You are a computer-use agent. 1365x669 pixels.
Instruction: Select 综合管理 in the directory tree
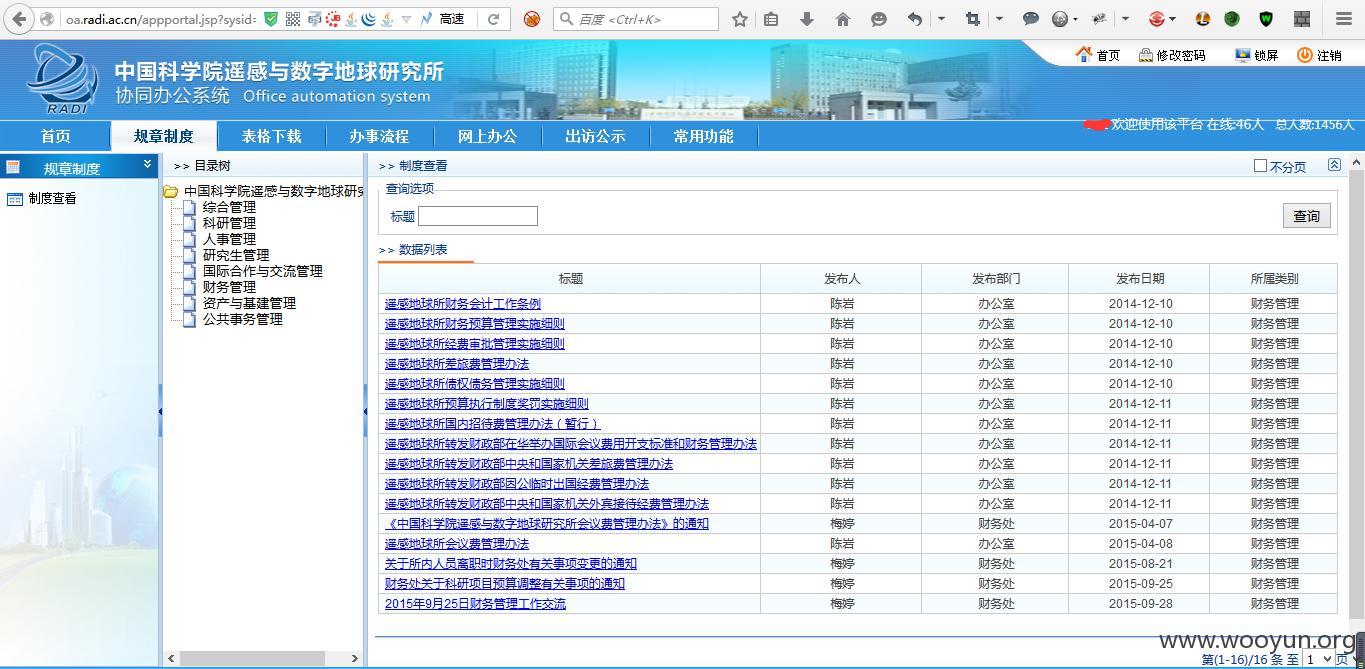point(229,207)
